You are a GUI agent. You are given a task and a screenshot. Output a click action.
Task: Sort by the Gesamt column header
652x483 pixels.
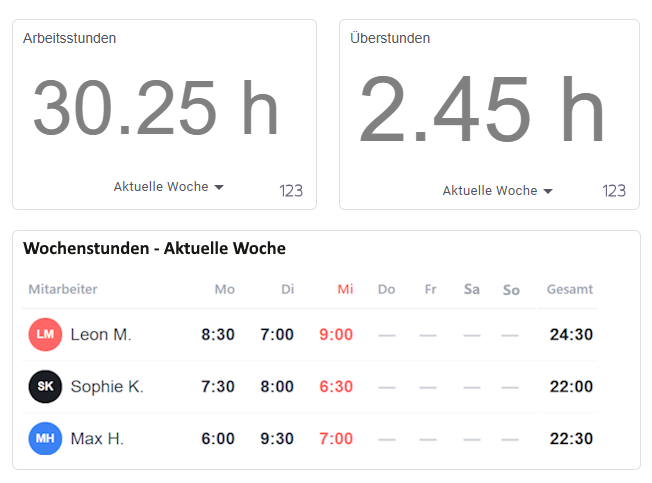[x=570, y=289]
